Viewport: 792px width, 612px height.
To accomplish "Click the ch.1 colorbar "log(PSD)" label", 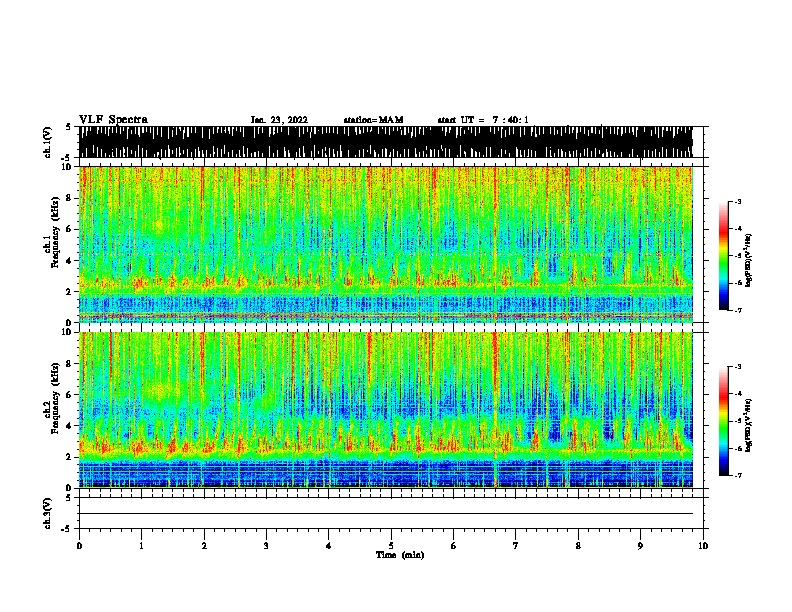I will 749,261.
